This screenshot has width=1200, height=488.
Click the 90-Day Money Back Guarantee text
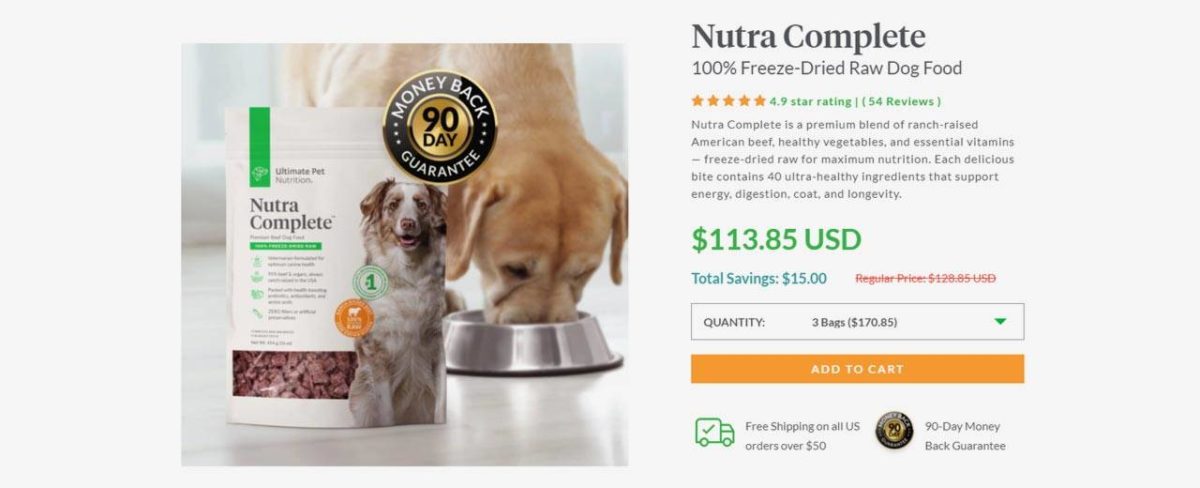[965, 436]
